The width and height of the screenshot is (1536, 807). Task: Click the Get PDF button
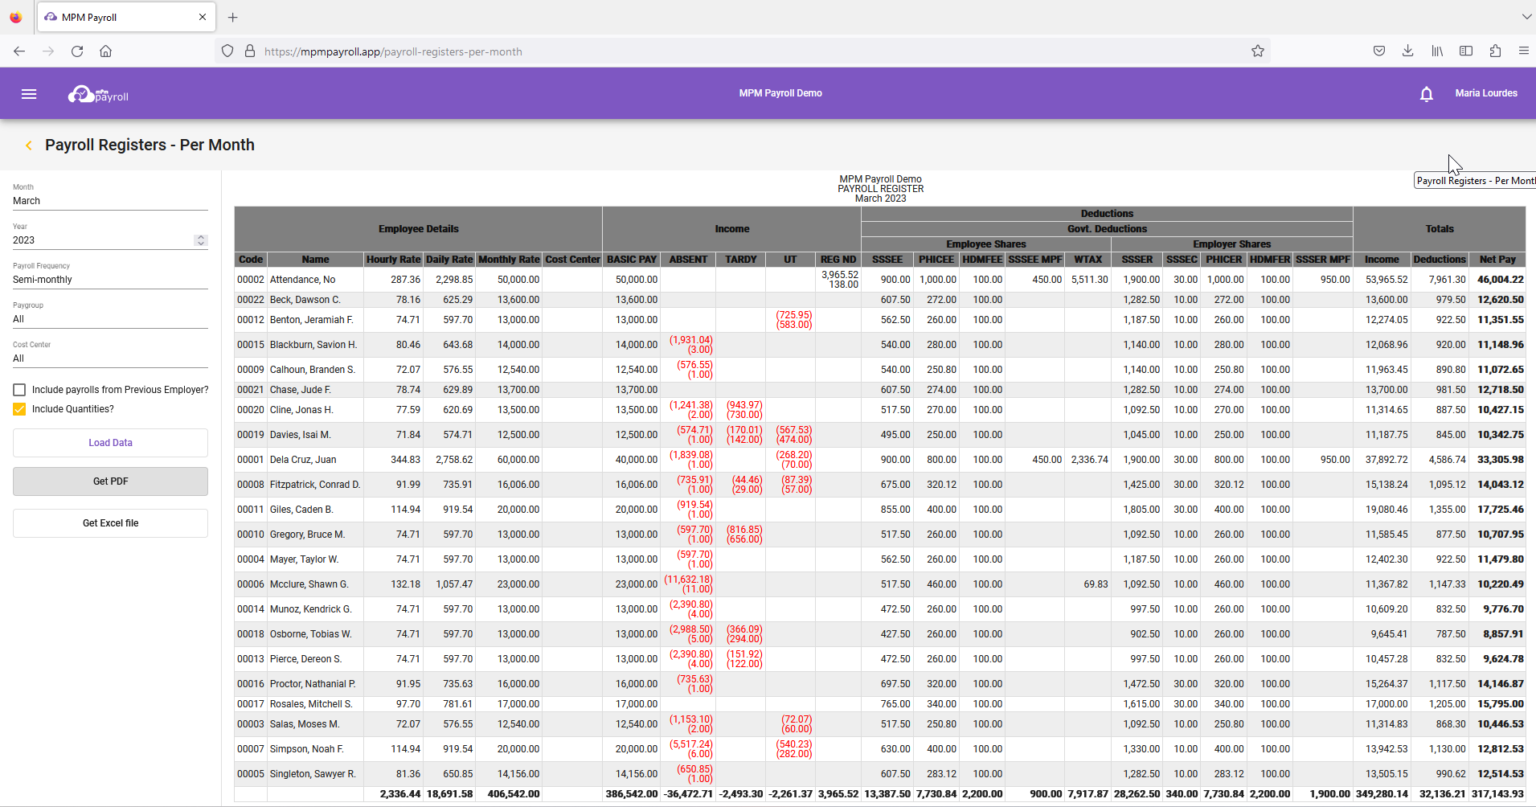tap(110, 481)
